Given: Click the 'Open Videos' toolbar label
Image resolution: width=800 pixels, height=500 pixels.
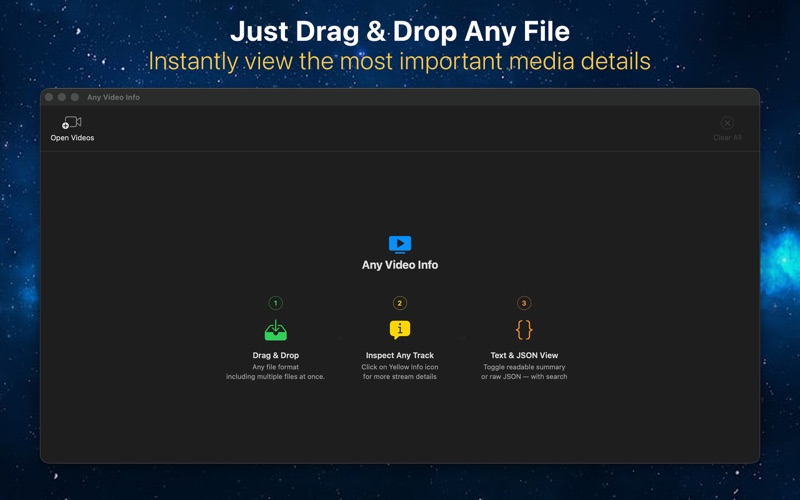Looking at the screenshot, I should pos(72,138).
